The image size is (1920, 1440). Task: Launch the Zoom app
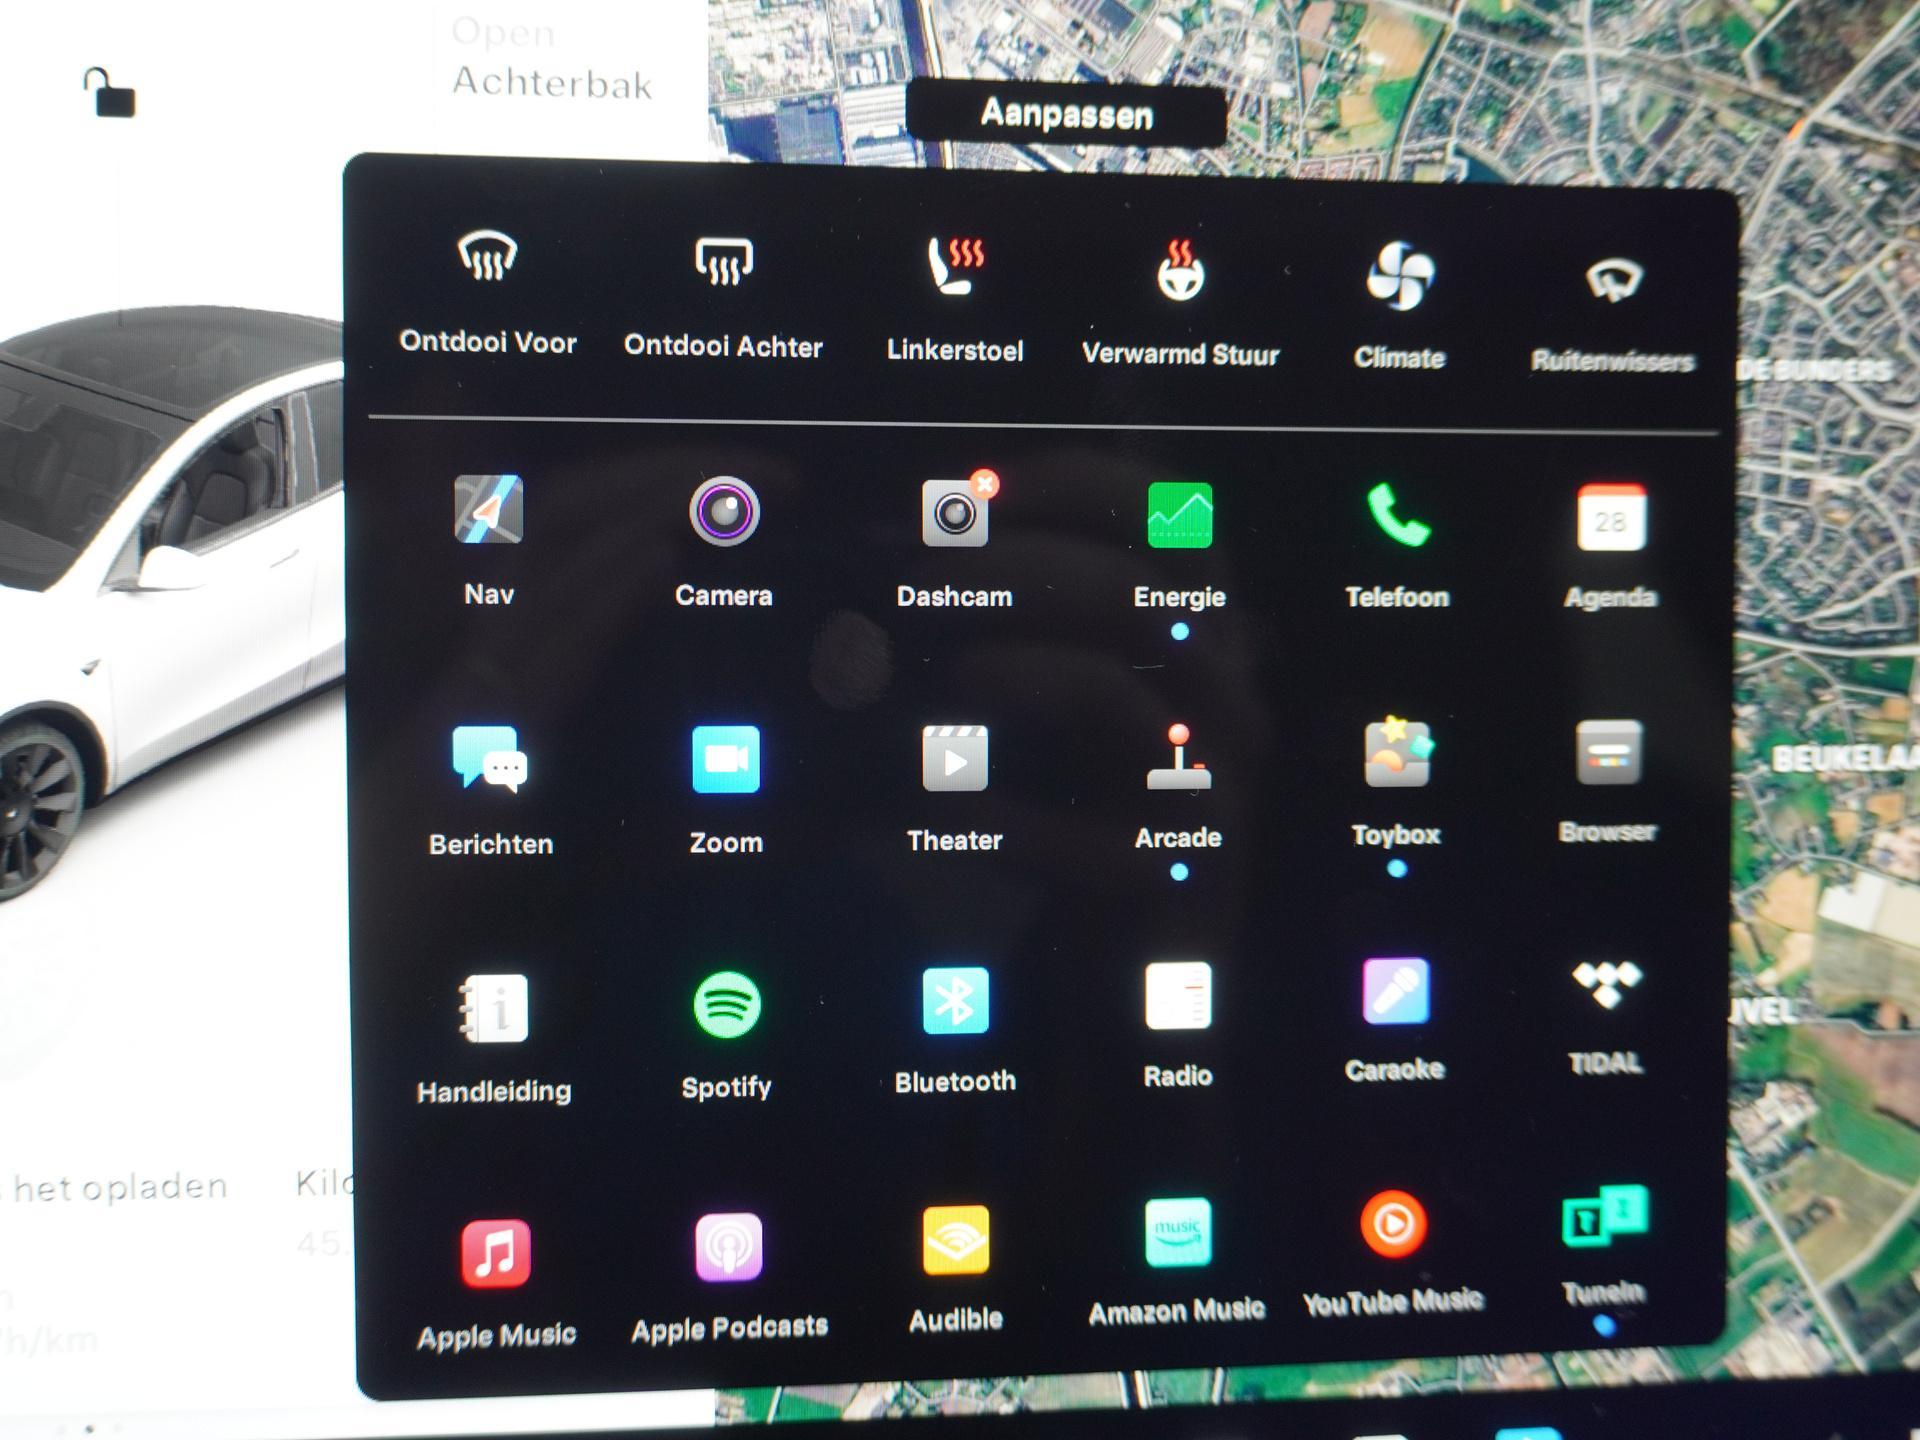[x=725, y=759]
